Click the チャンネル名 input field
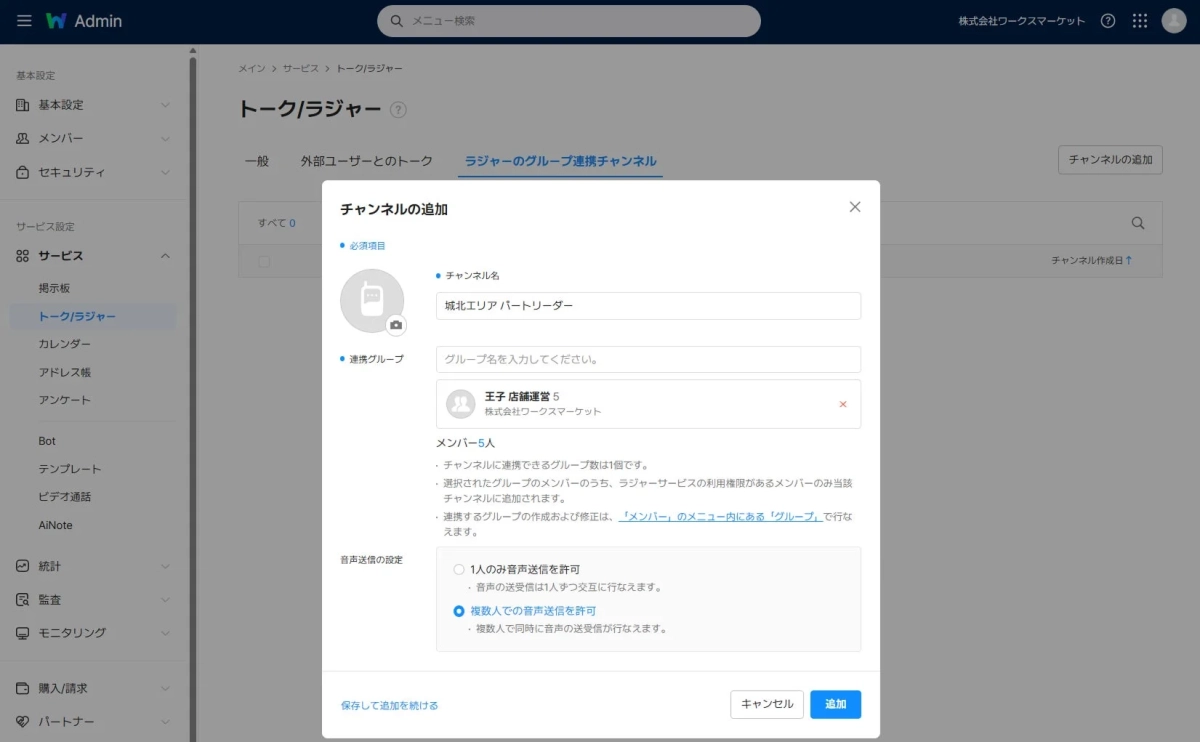The width and height of the screenshot is (1200, 742). coord(647,306)
